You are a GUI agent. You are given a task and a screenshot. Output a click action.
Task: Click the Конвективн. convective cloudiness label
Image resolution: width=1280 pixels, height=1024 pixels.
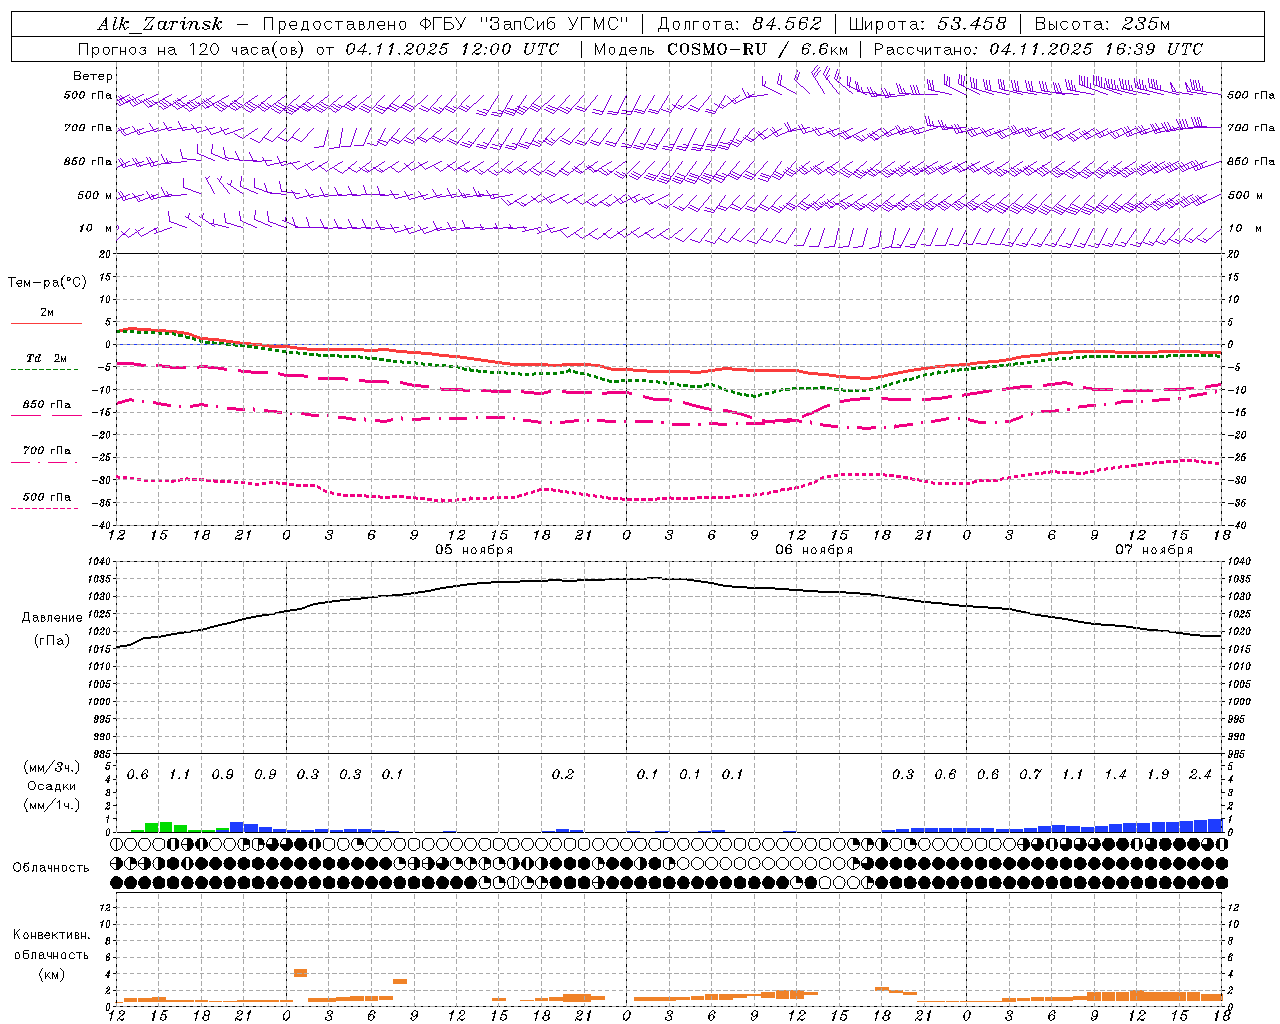(x=51, y=935)
